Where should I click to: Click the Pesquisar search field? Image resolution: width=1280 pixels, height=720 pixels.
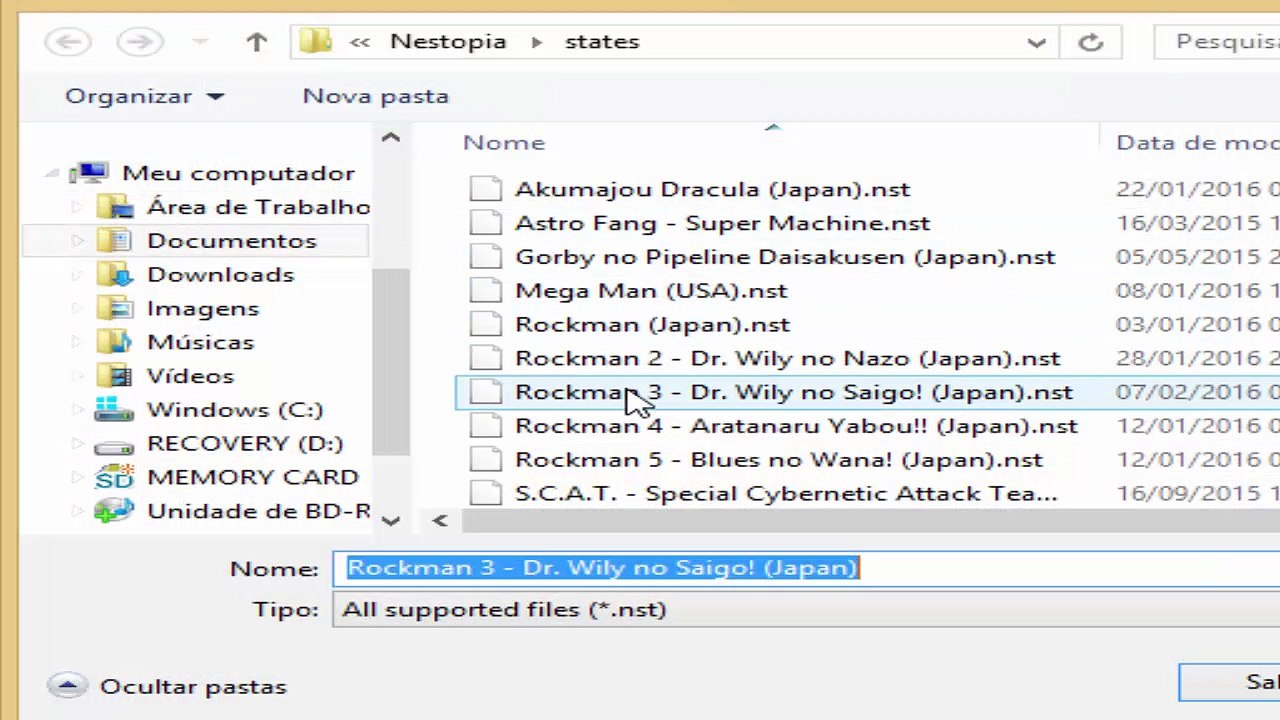1217,42
